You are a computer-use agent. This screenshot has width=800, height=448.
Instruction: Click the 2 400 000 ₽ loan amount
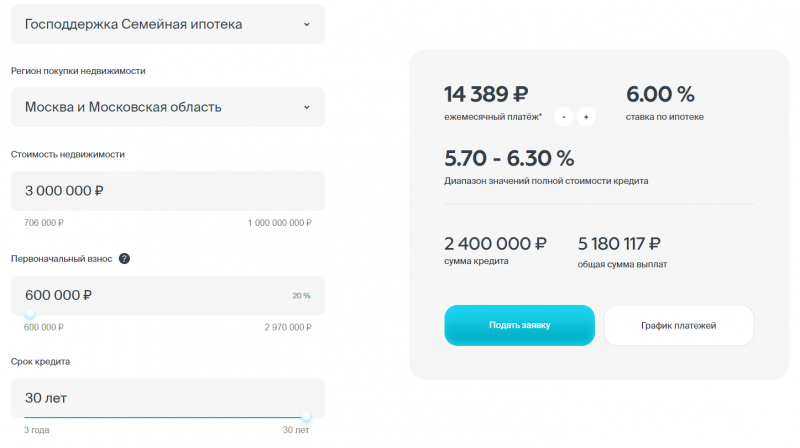[x=495, y=243]
